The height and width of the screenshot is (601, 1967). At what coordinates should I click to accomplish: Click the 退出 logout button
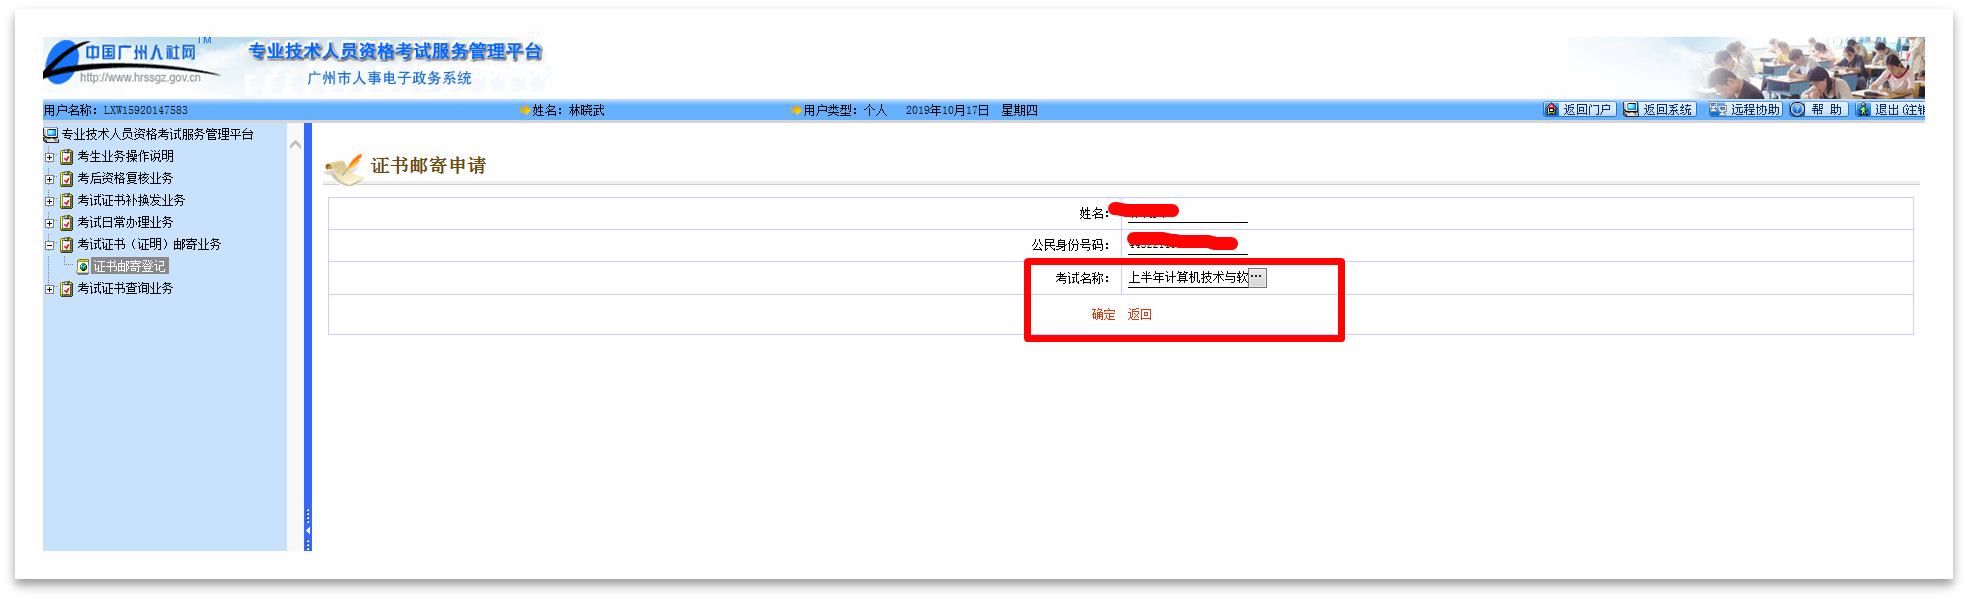pyautogui.click(x=1890, y=110)
